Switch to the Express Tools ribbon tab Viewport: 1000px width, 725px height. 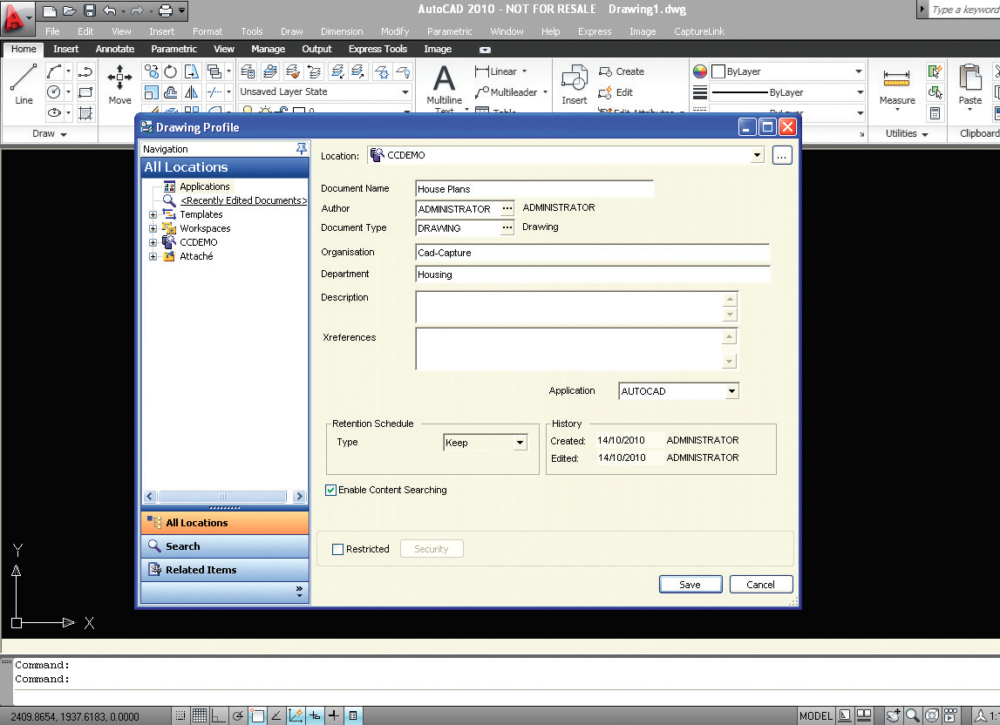tap(378, 49)
